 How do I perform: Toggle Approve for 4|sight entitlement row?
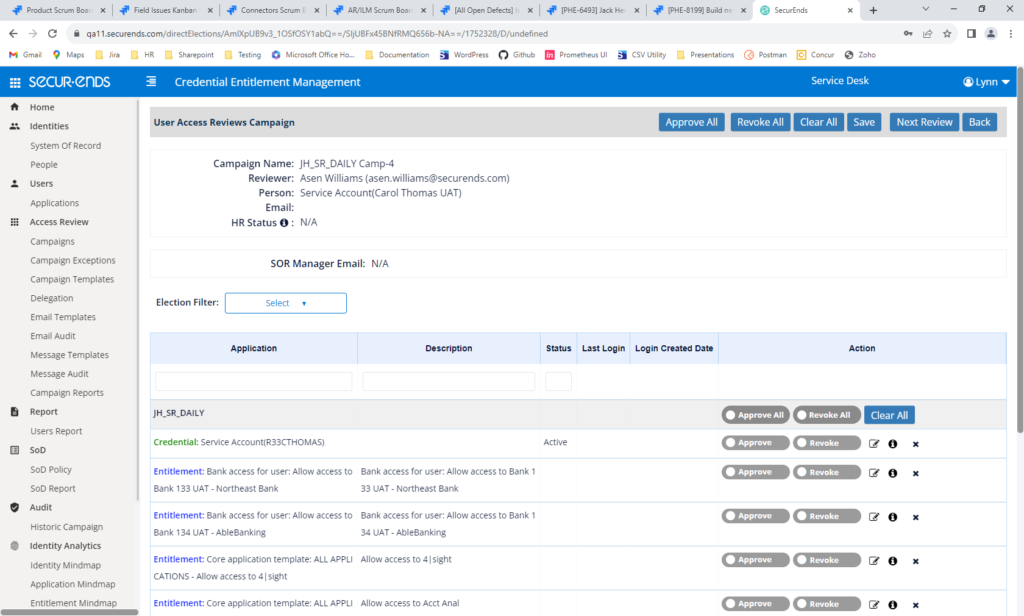coord(756,560)
